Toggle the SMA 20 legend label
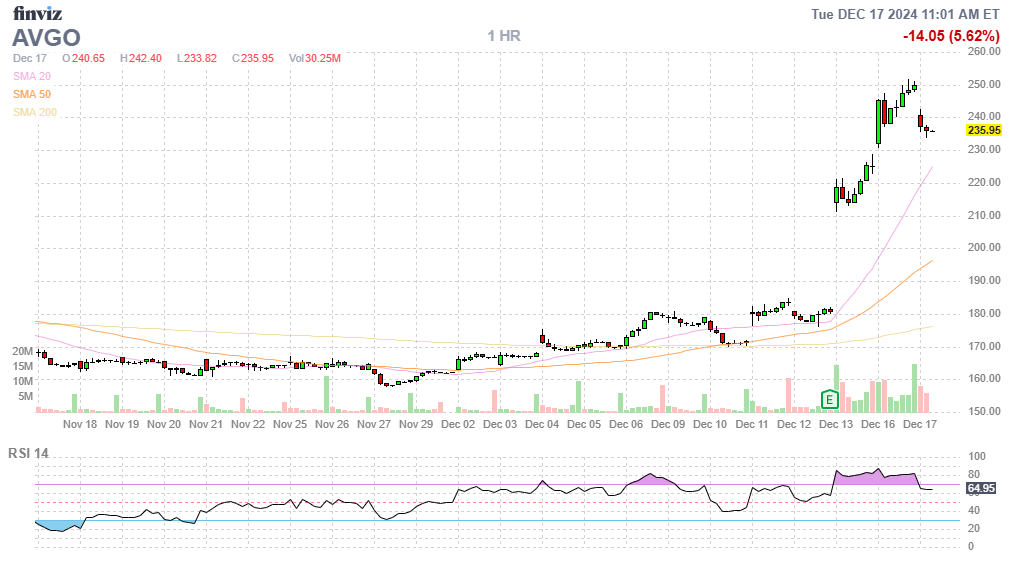Viewport: 1013px width, 562px height. [x=31, y=76]
